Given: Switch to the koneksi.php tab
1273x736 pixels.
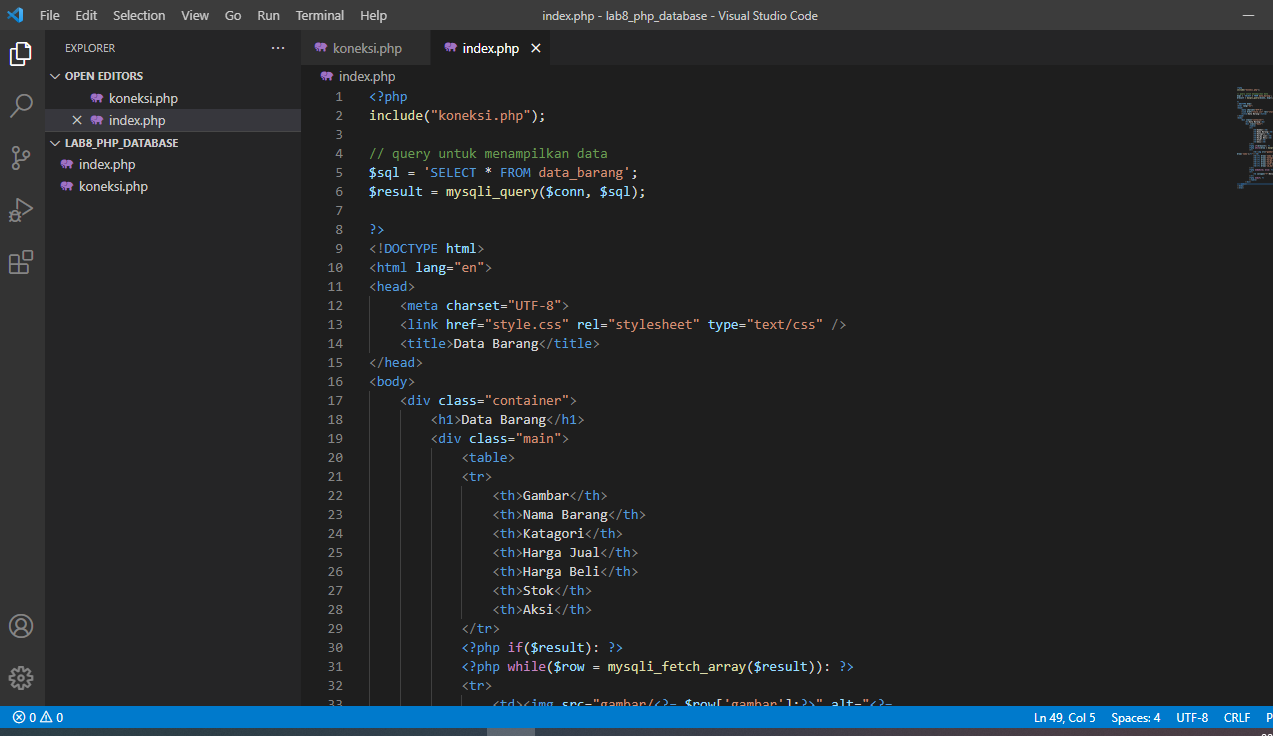Looking at the screenshot, I should pos(365,47).
